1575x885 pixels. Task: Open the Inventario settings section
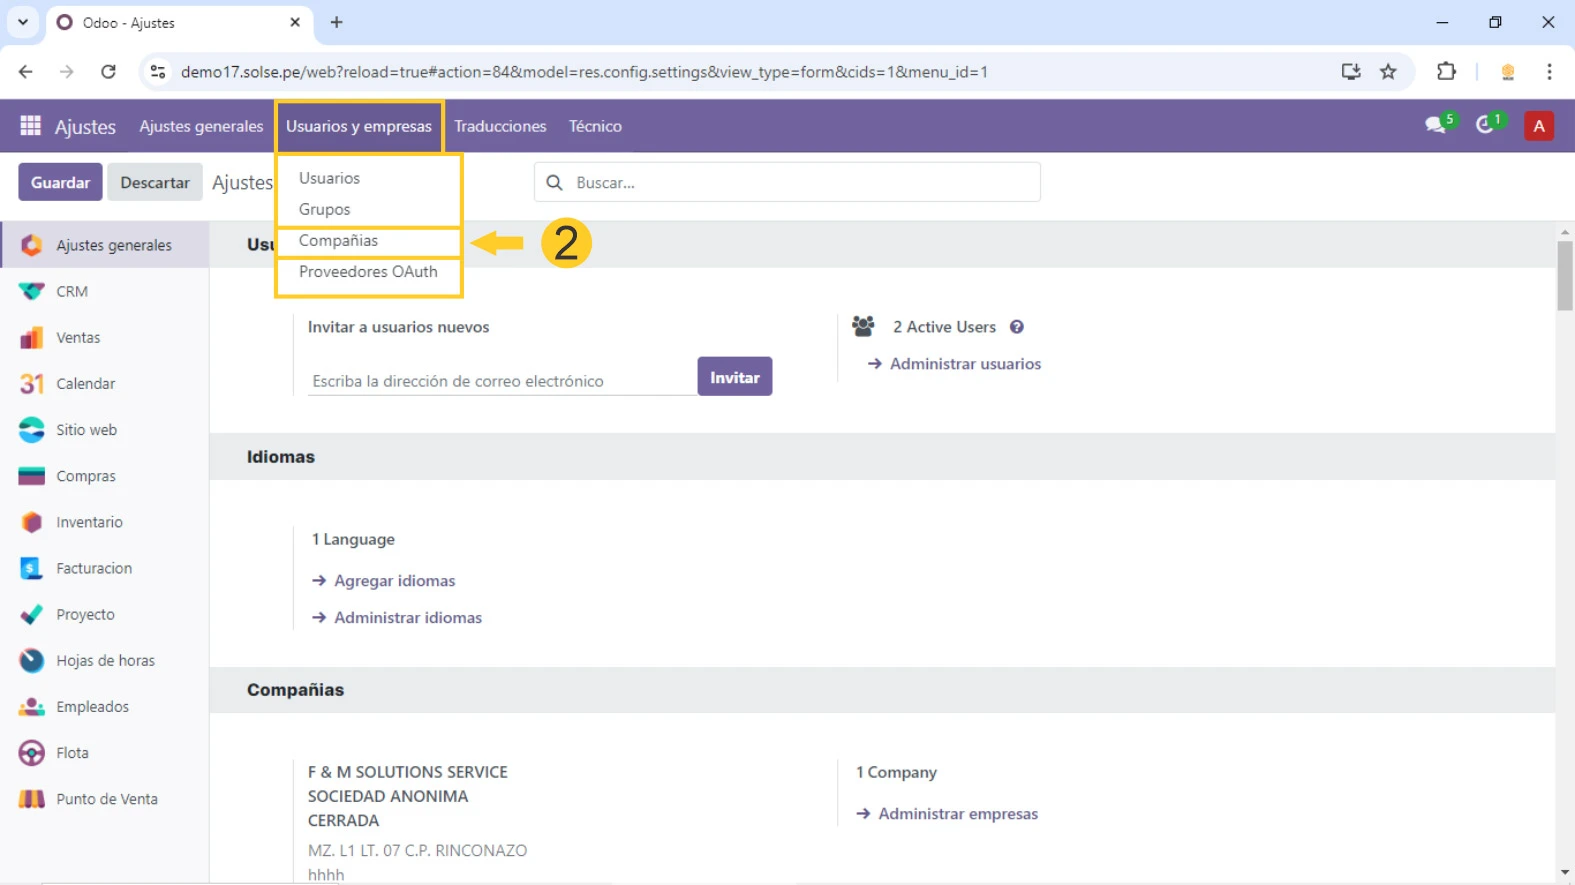(89, 522)
